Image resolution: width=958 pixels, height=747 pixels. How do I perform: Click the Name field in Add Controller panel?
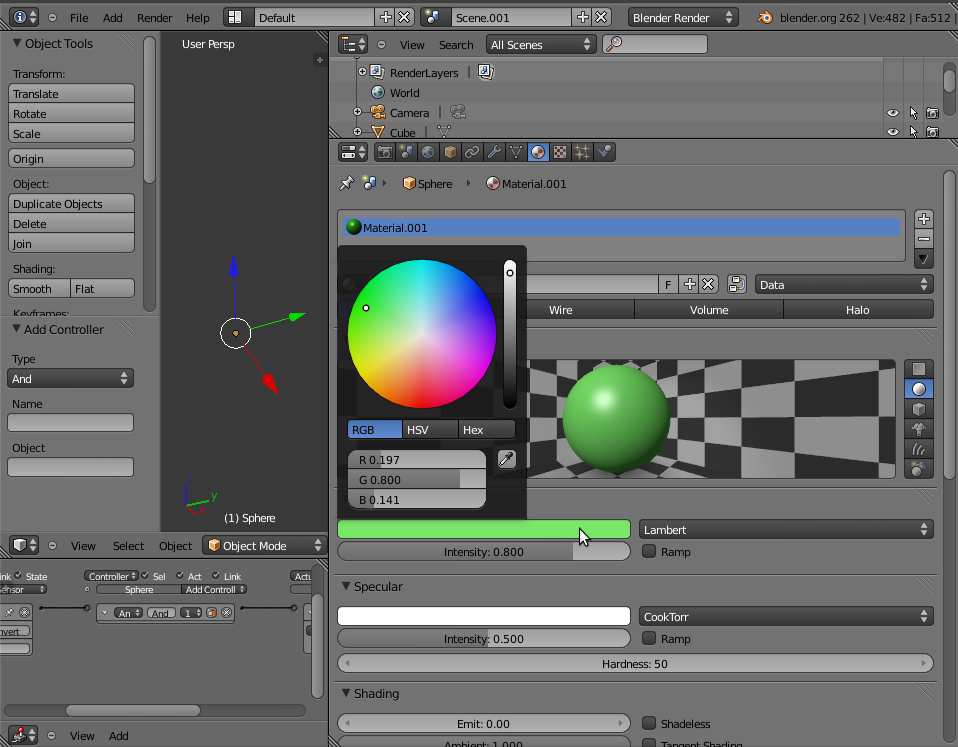click(x=69, y=422)
